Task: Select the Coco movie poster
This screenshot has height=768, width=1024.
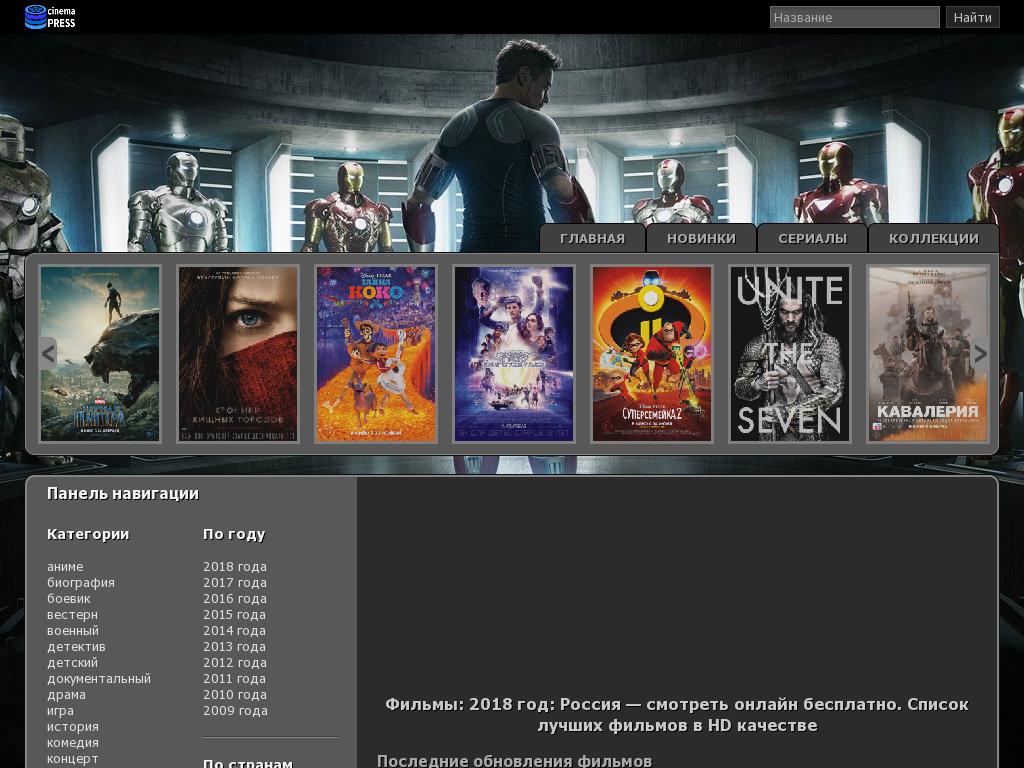Action: (x=376, y=353)
